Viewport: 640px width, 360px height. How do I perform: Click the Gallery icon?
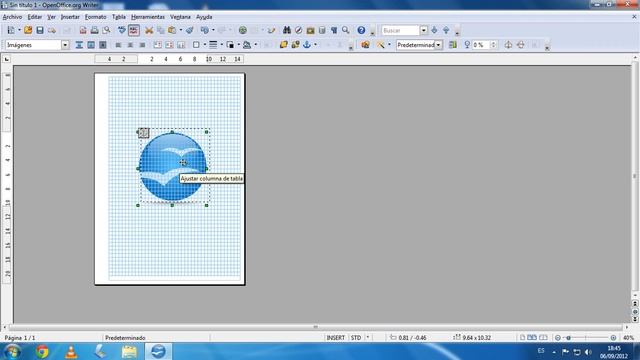[310, 30]
